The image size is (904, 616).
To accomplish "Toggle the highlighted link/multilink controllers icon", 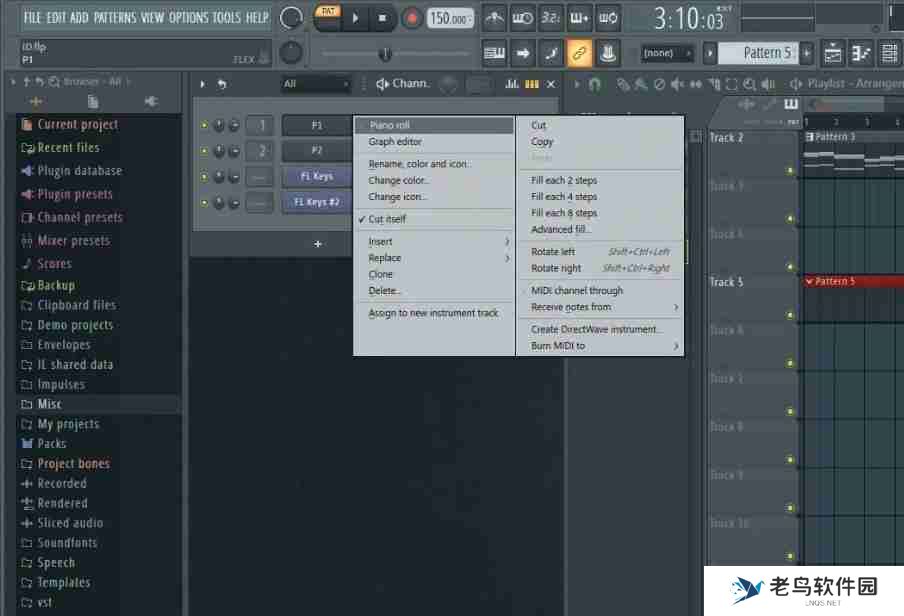I will click(x=579, y=54).
